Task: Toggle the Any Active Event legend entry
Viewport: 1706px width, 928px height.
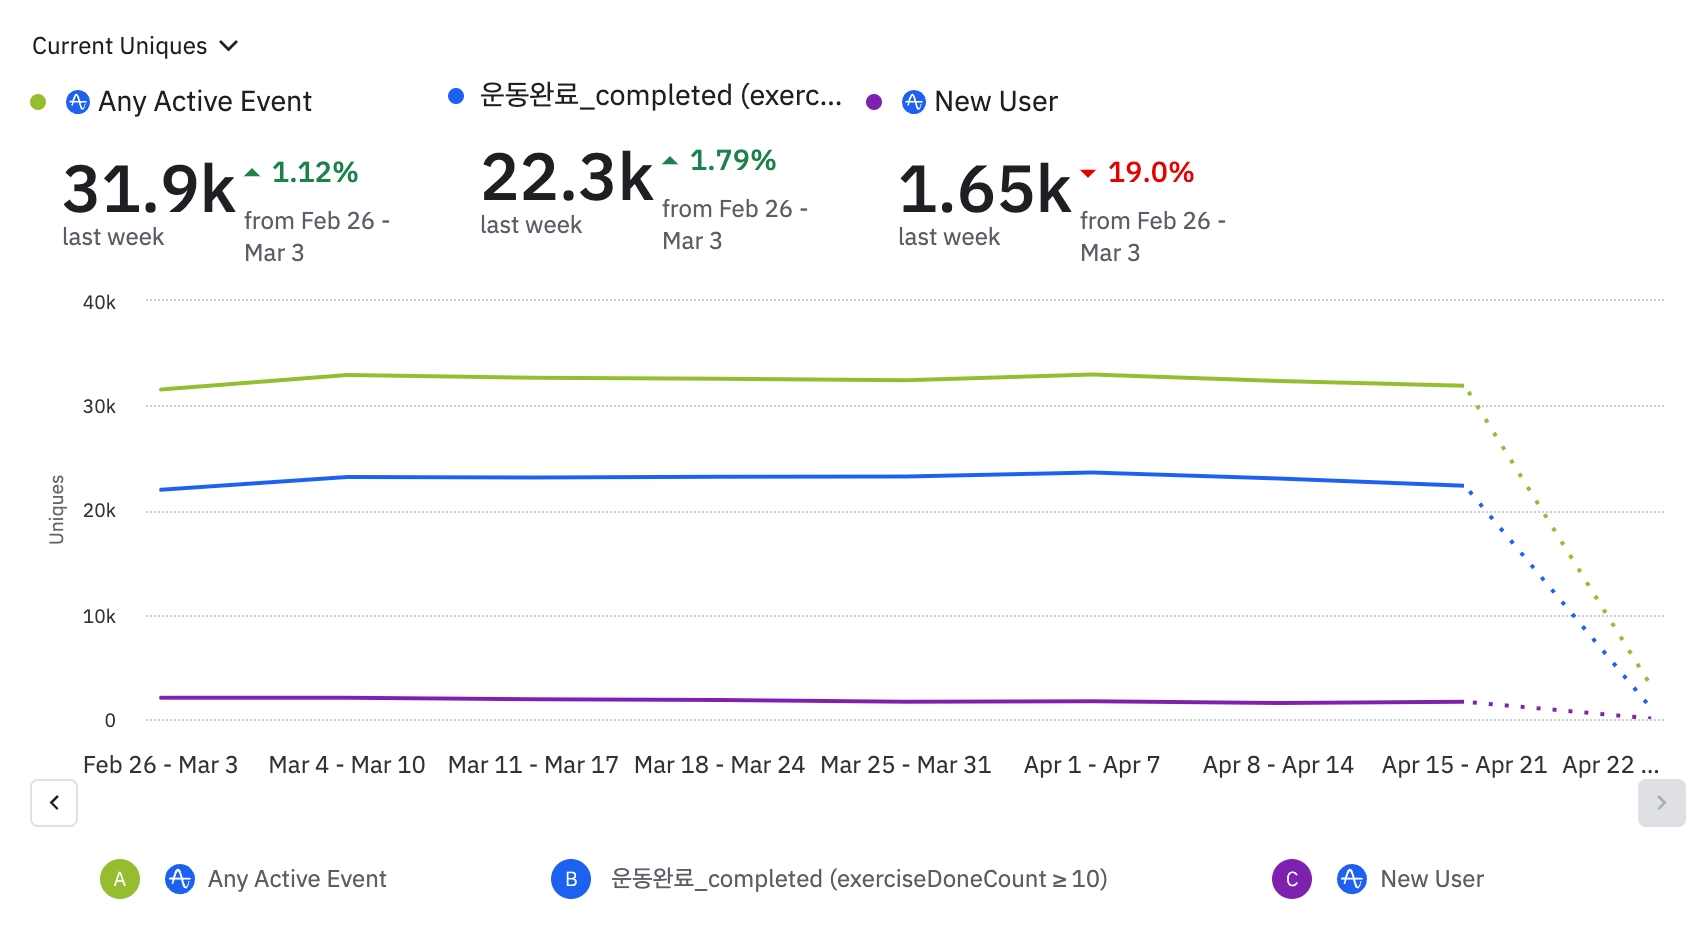Action: (297, 879)
